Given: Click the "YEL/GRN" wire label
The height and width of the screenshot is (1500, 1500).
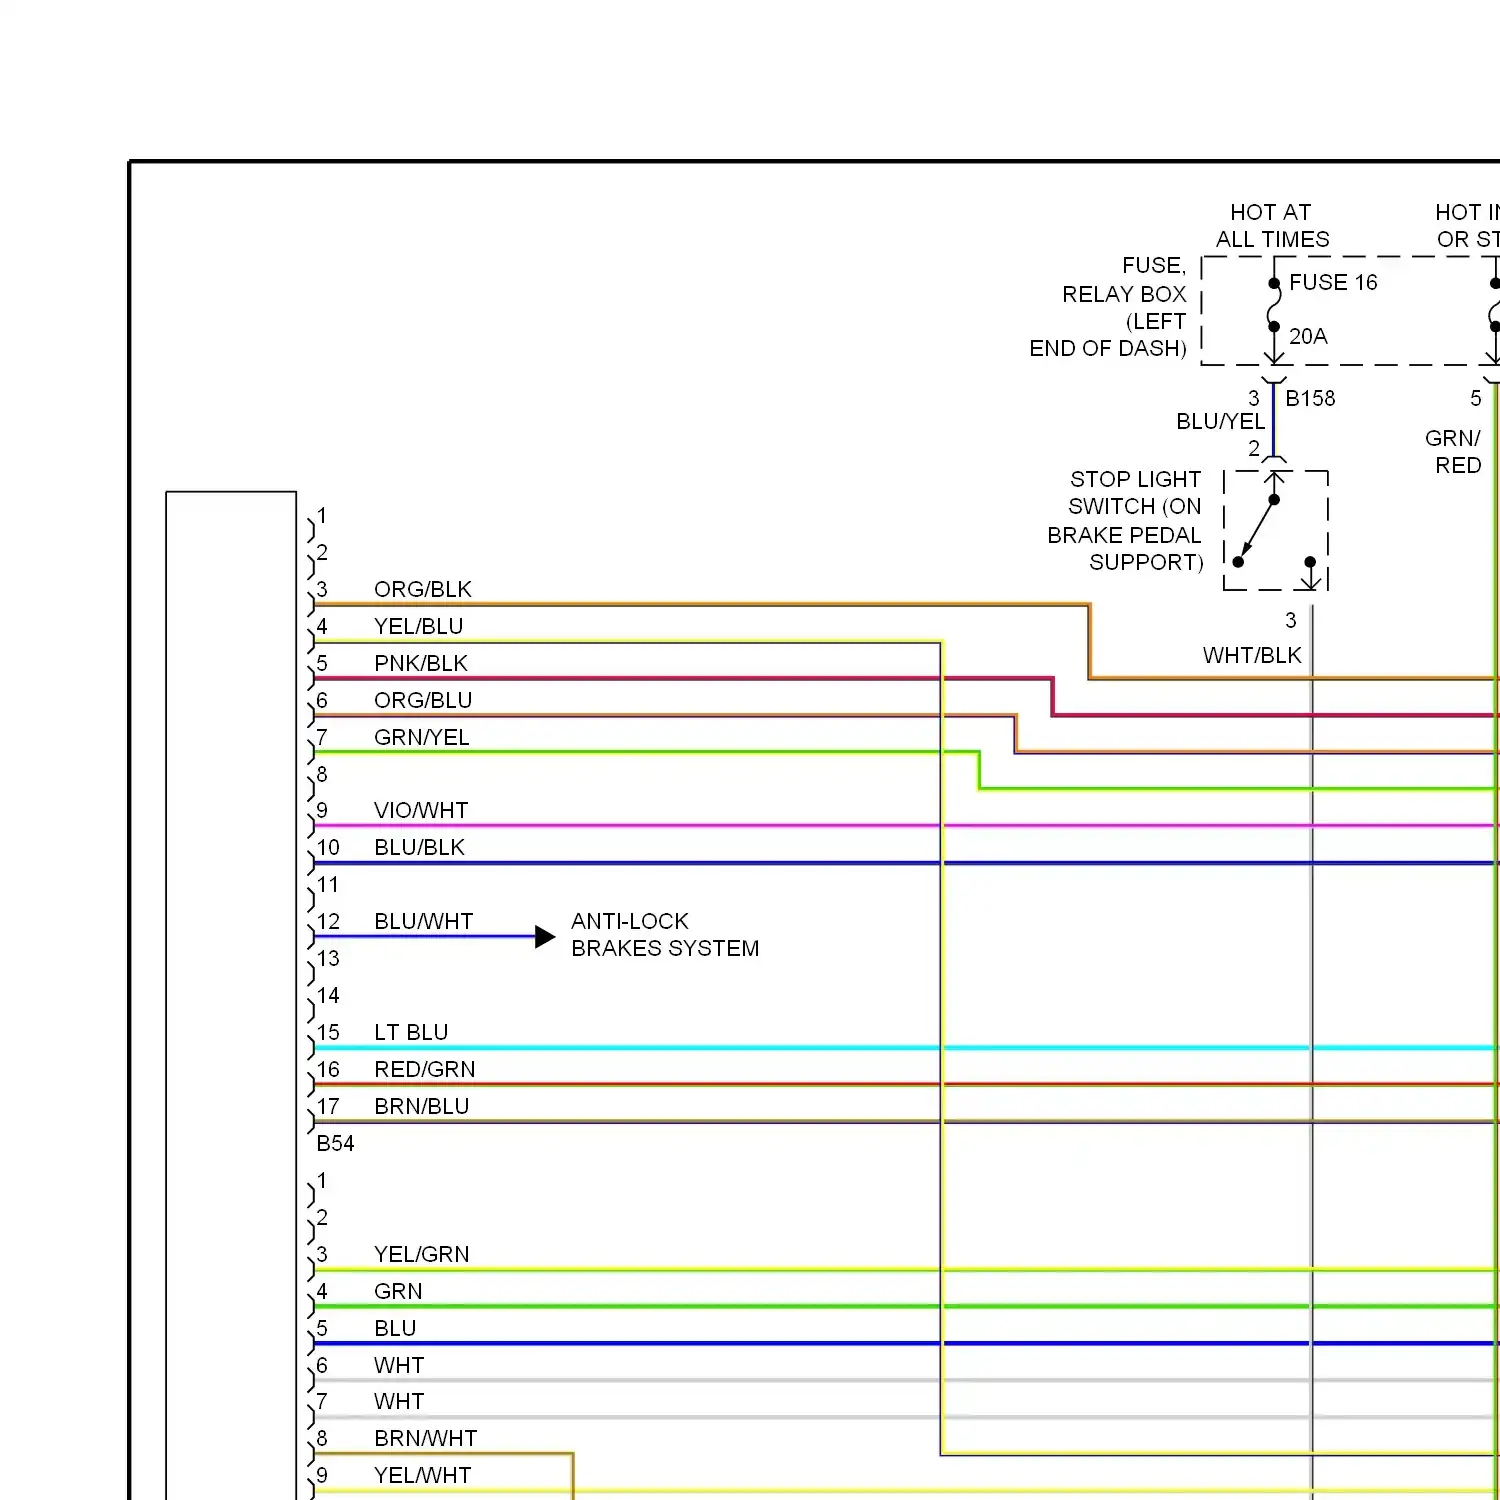Looking at the screenshot, I should click(x=422, y=1255).
